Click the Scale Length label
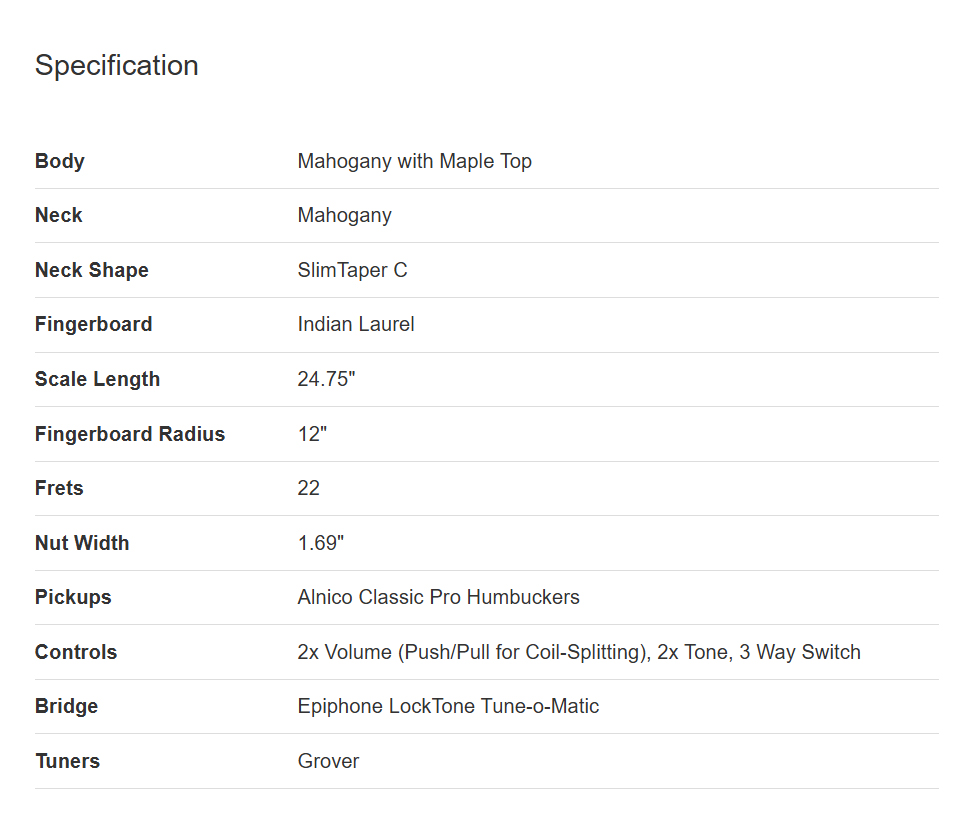 [x=97, y=379]
